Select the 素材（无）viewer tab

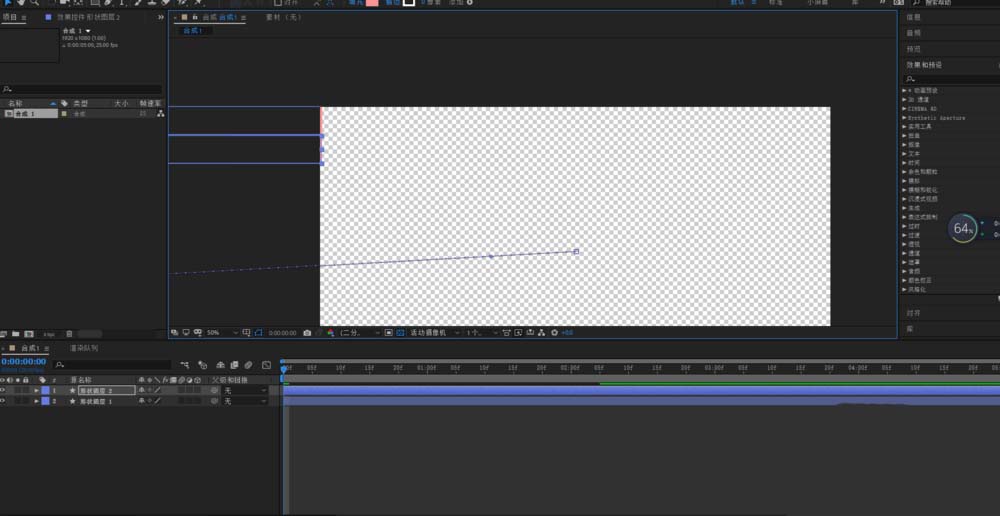tap(283, 17)
